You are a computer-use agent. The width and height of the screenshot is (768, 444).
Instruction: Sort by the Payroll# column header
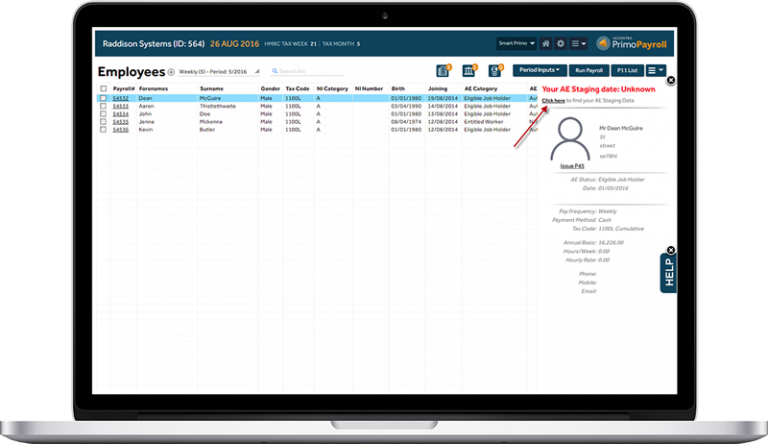[123, 89]
